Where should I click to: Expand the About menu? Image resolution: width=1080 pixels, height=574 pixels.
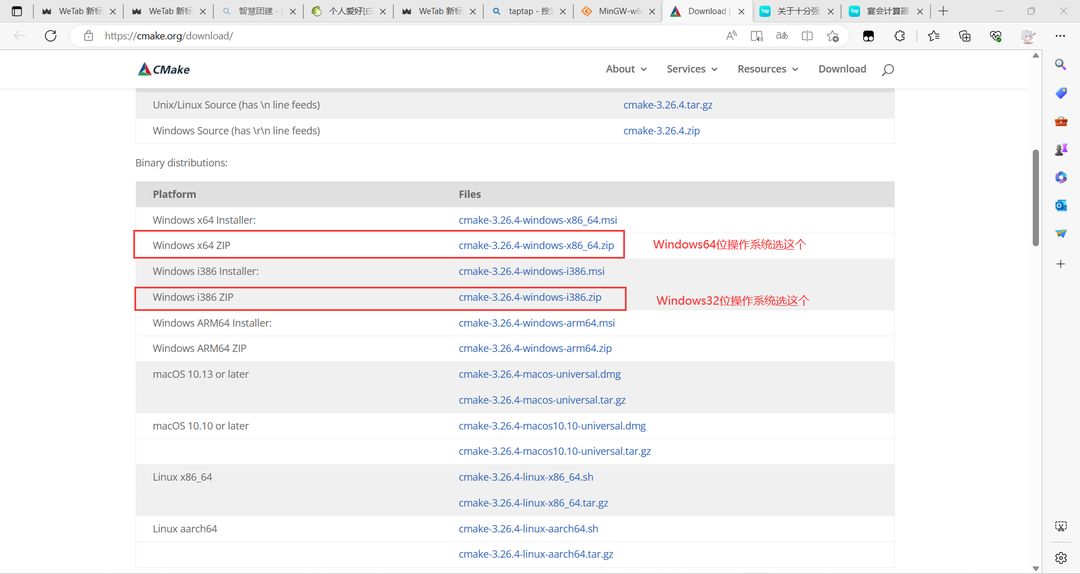(626, 69)
